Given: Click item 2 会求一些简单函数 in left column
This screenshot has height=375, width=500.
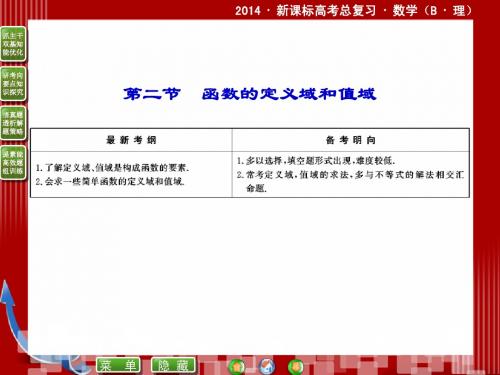Looking at the screenshot, I should [110, 182].
